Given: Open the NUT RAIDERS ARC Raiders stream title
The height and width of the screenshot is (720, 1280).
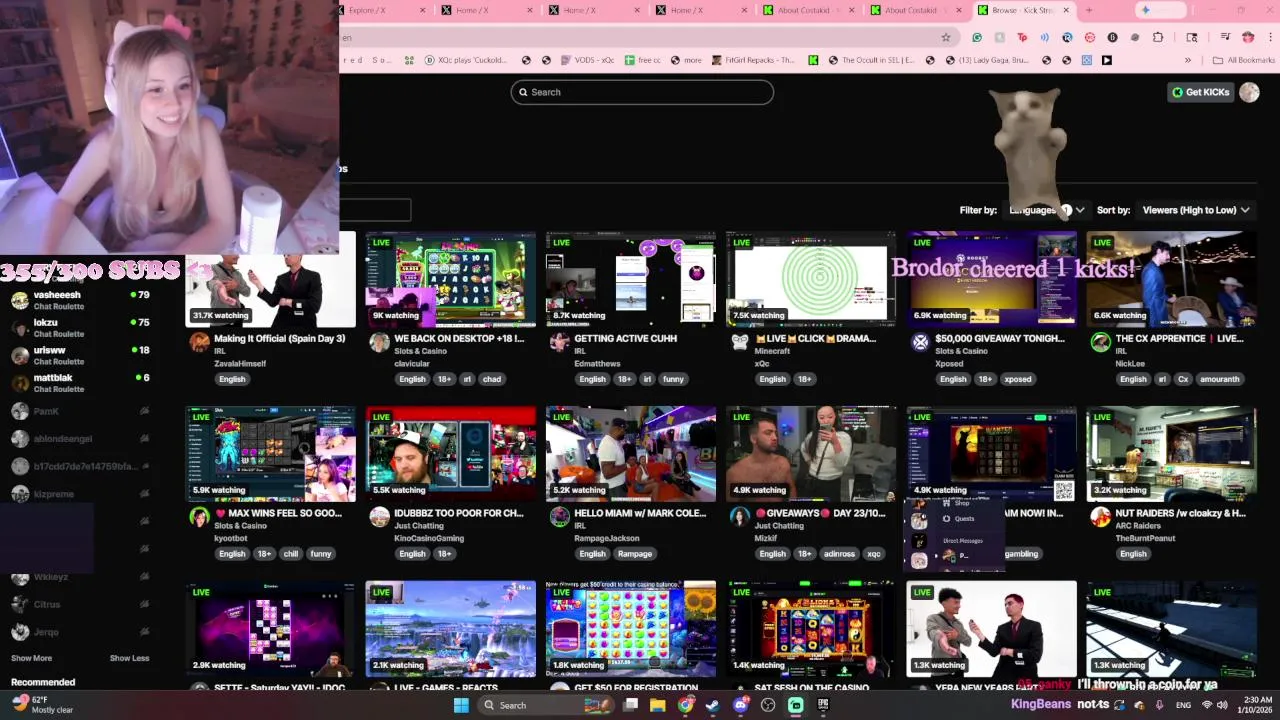Looking at the screenshot, I should [x=1180, y=513].
